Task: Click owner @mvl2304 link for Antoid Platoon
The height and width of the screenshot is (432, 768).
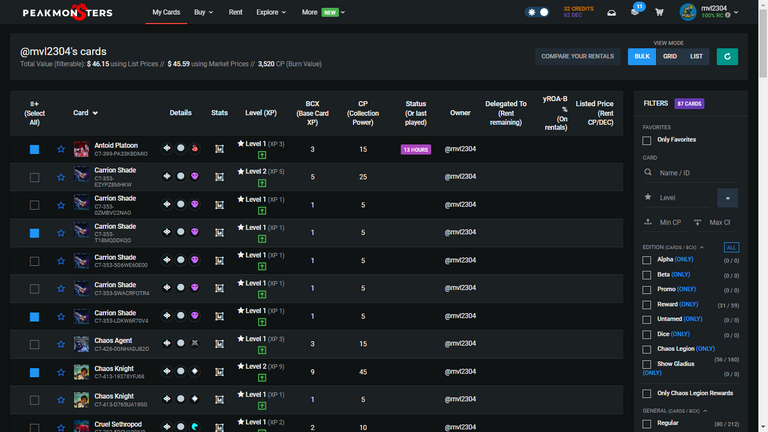Action: 460,149
